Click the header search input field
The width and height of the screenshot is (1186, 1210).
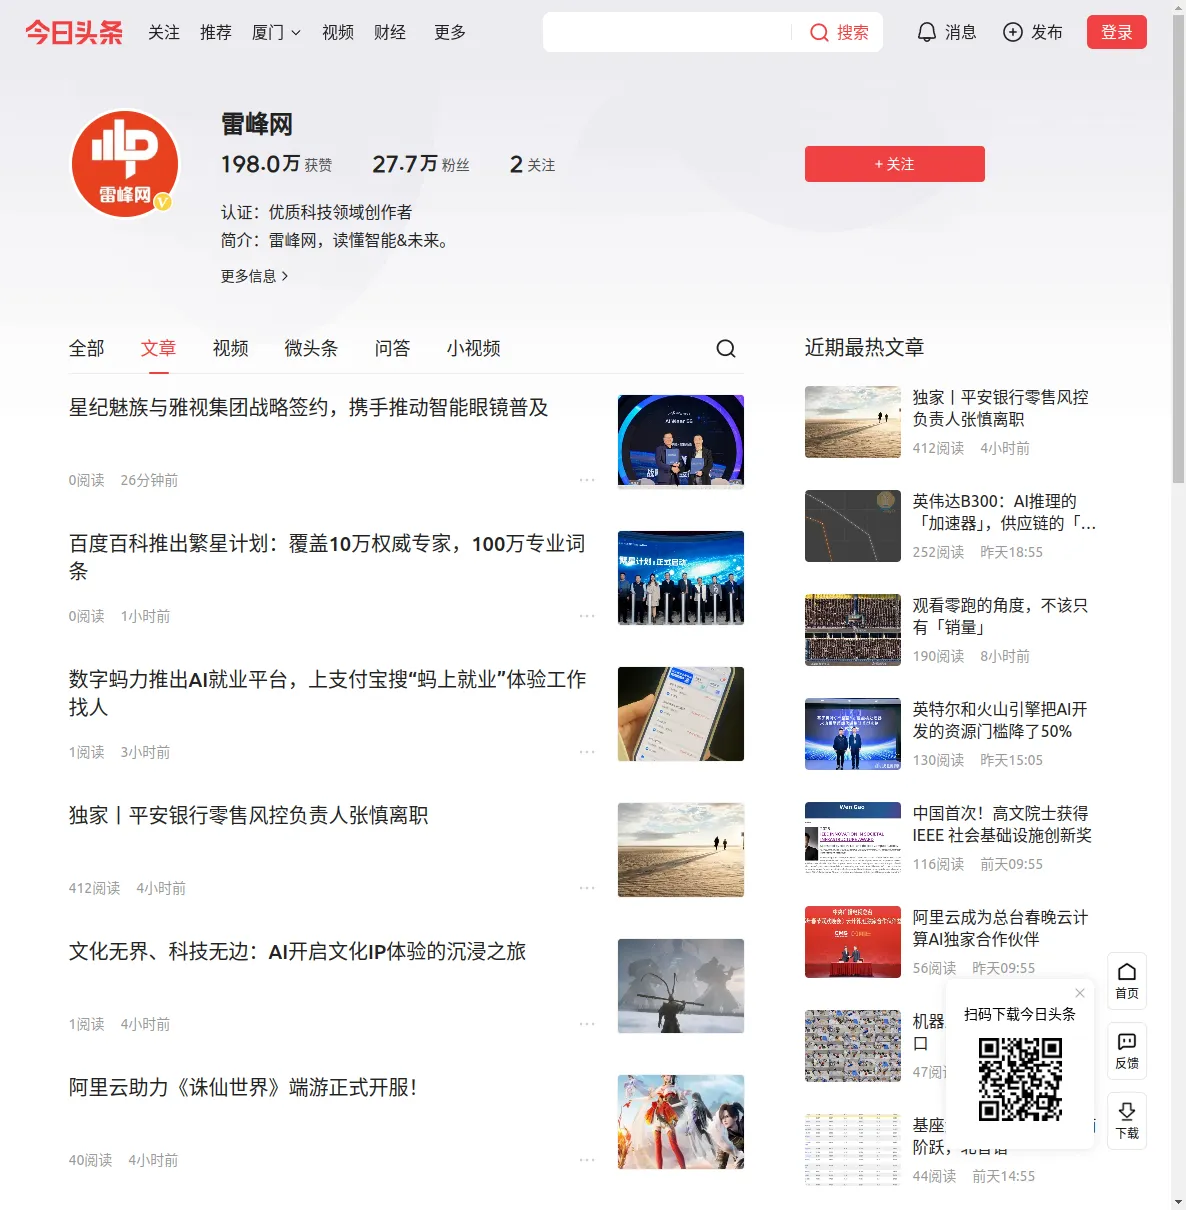click(667, 32)
